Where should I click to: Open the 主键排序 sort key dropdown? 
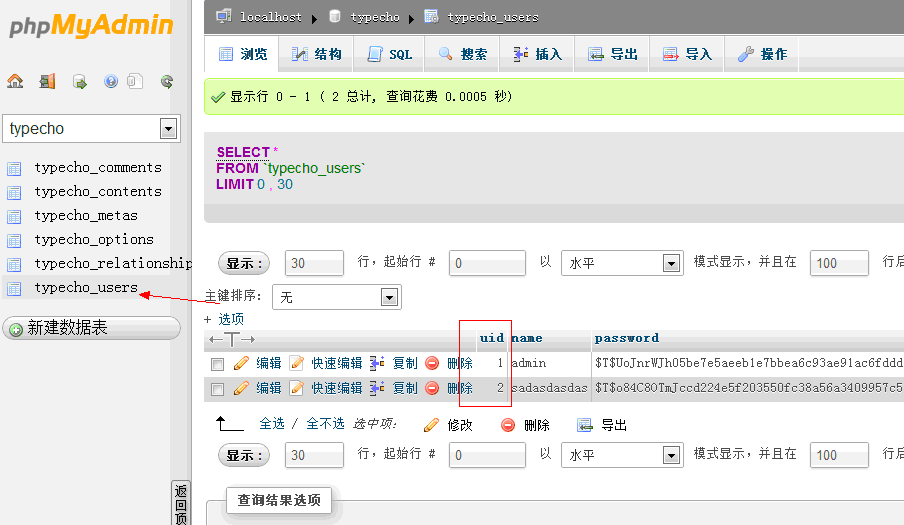(x=337, y=297)
